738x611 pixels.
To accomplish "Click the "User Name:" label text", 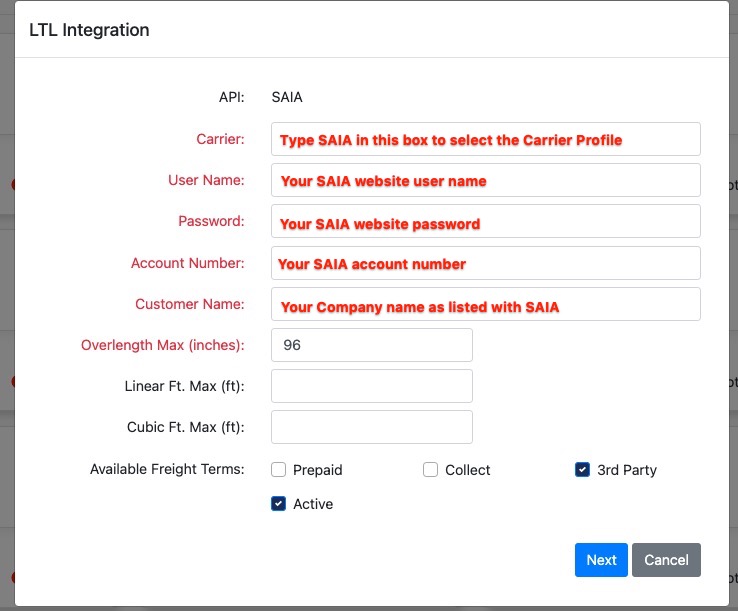I will tap(206, 180).
